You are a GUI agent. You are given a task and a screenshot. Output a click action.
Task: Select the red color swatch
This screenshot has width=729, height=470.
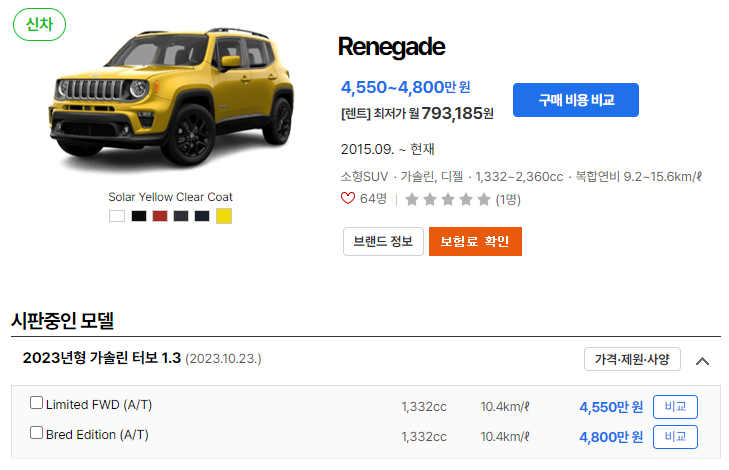tap(160, 216)
